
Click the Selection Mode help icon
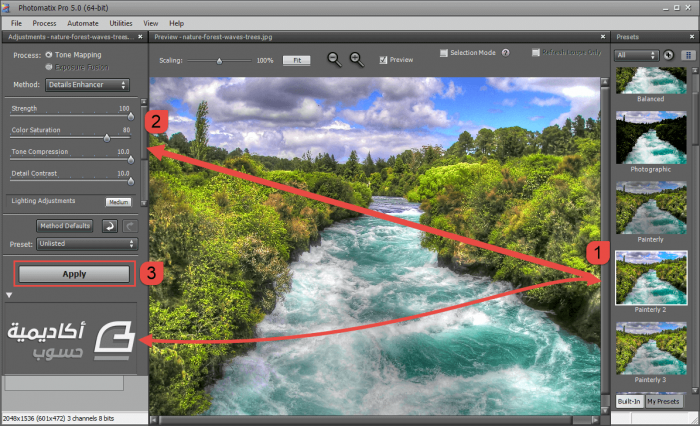[x=505, y=53]
